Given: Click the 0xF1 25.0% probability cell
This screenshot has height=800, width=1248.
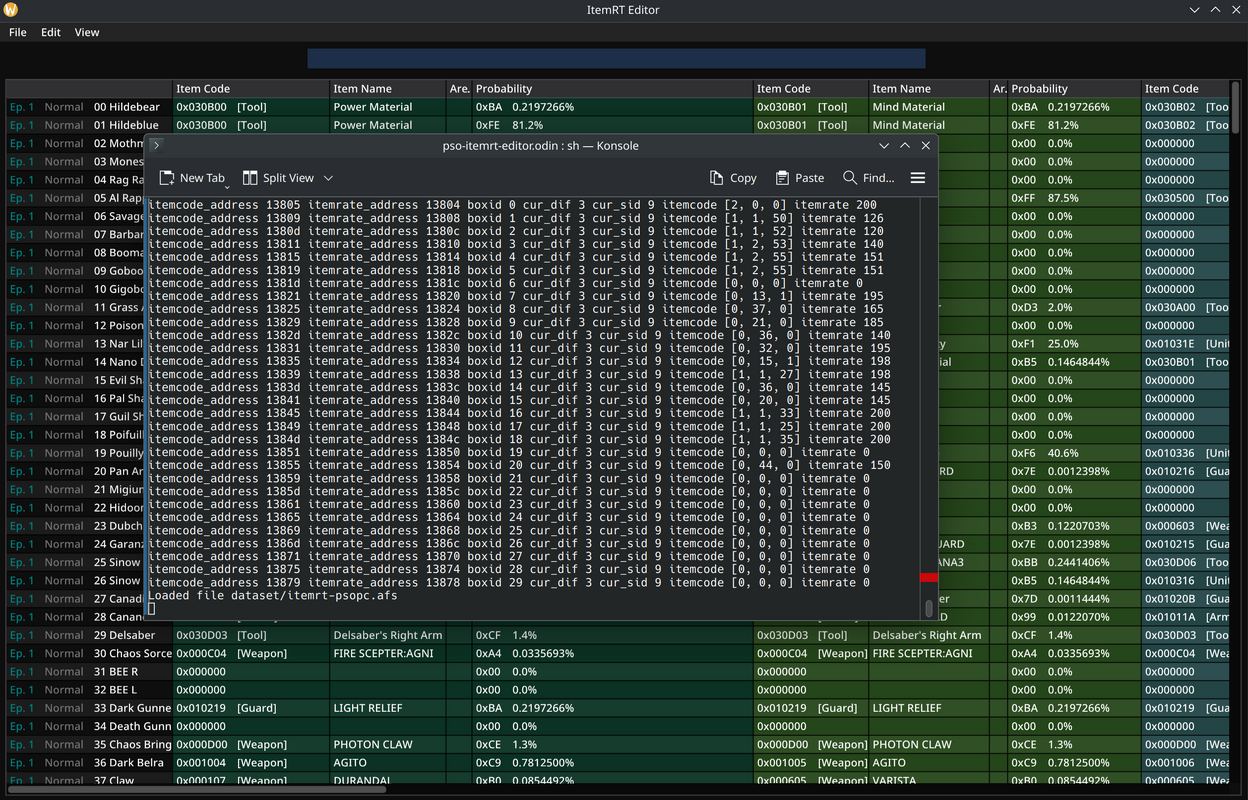Looking at the screenshot, I should 1074,344.
